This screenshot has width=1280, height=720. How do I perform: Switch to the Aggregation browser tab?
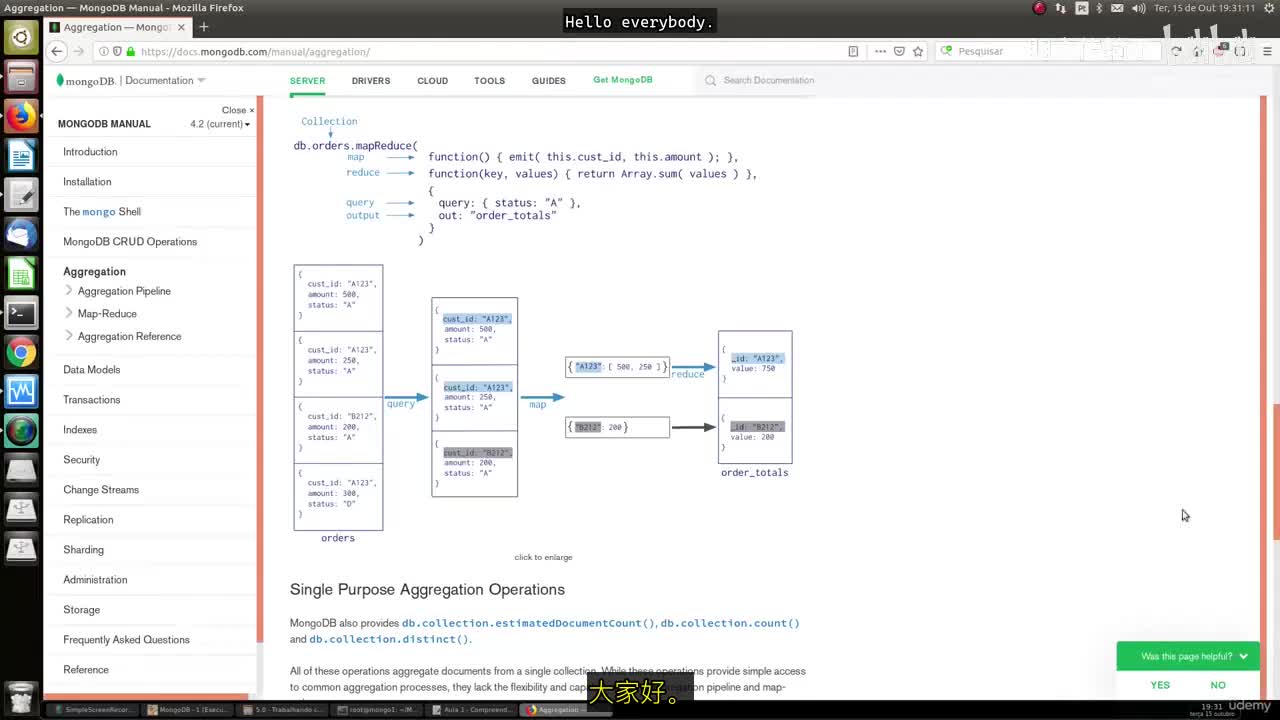pyautogui.click(x=118, y=27)
